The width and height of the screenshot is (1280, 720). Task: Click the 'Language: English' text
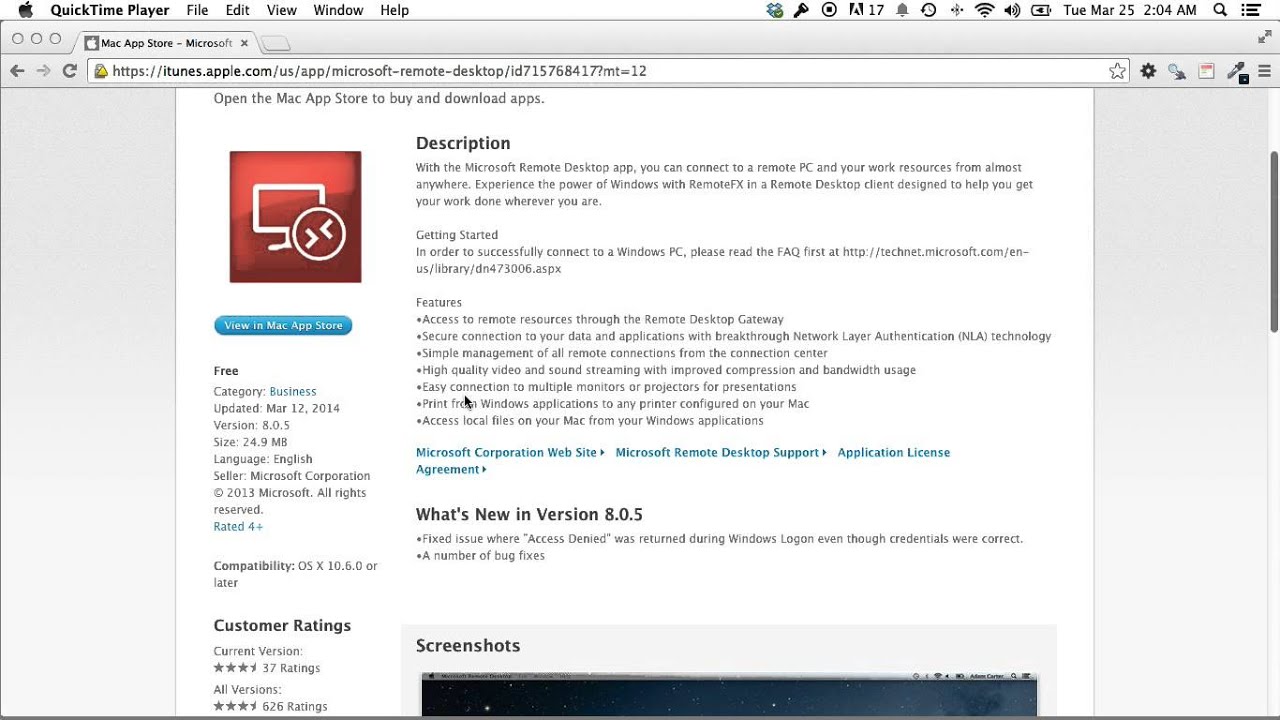pyautogui.click(x=263, y=459)
